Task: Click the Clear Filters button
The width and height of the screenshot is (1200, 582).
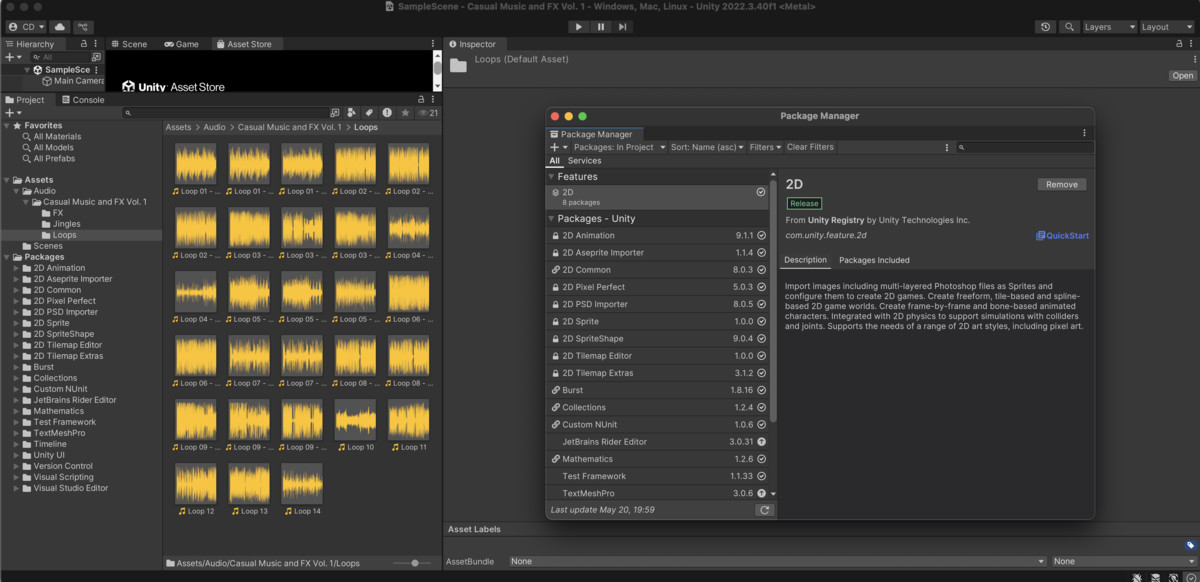Action: pyautogui.click(x=810, y=147)
